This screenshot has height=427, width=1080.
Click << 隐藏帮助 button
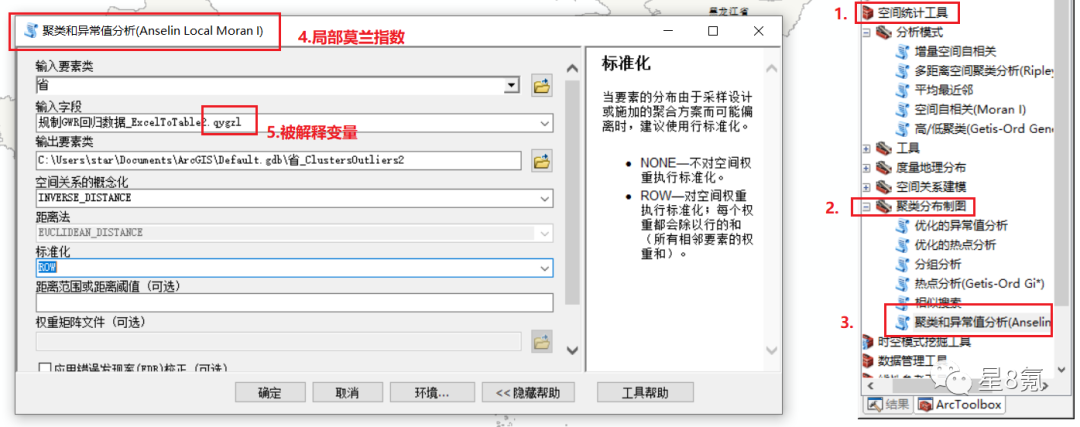click(528, 393)
